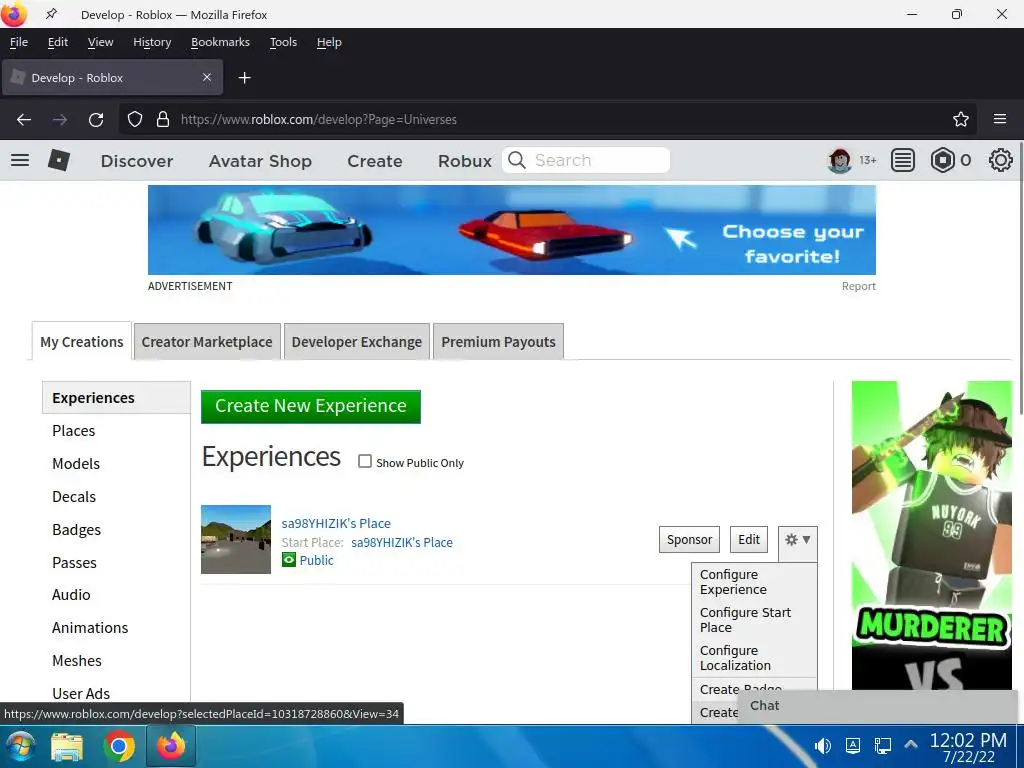Screen dimensions: 1024x768
Task: Click the green Public eye icon
Action: pyautogui.click(x=289, y=560)
